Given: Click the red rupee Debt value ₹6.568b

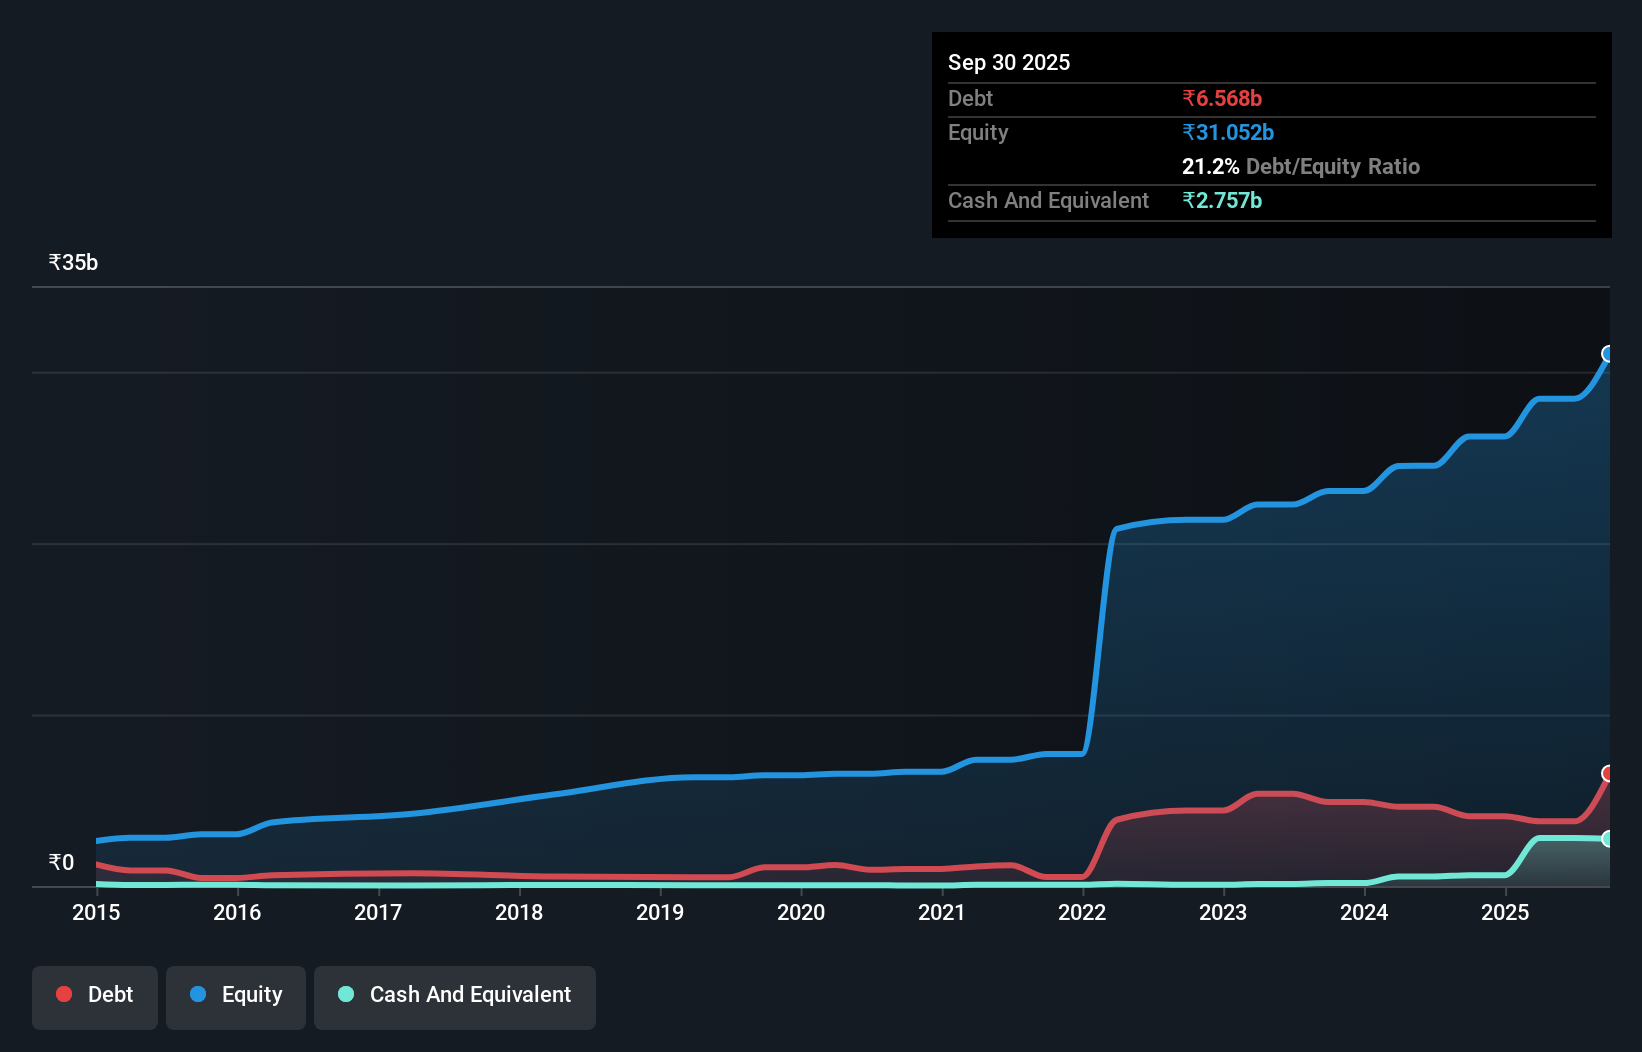Looking at the screenshot, I should (1222, 99).
